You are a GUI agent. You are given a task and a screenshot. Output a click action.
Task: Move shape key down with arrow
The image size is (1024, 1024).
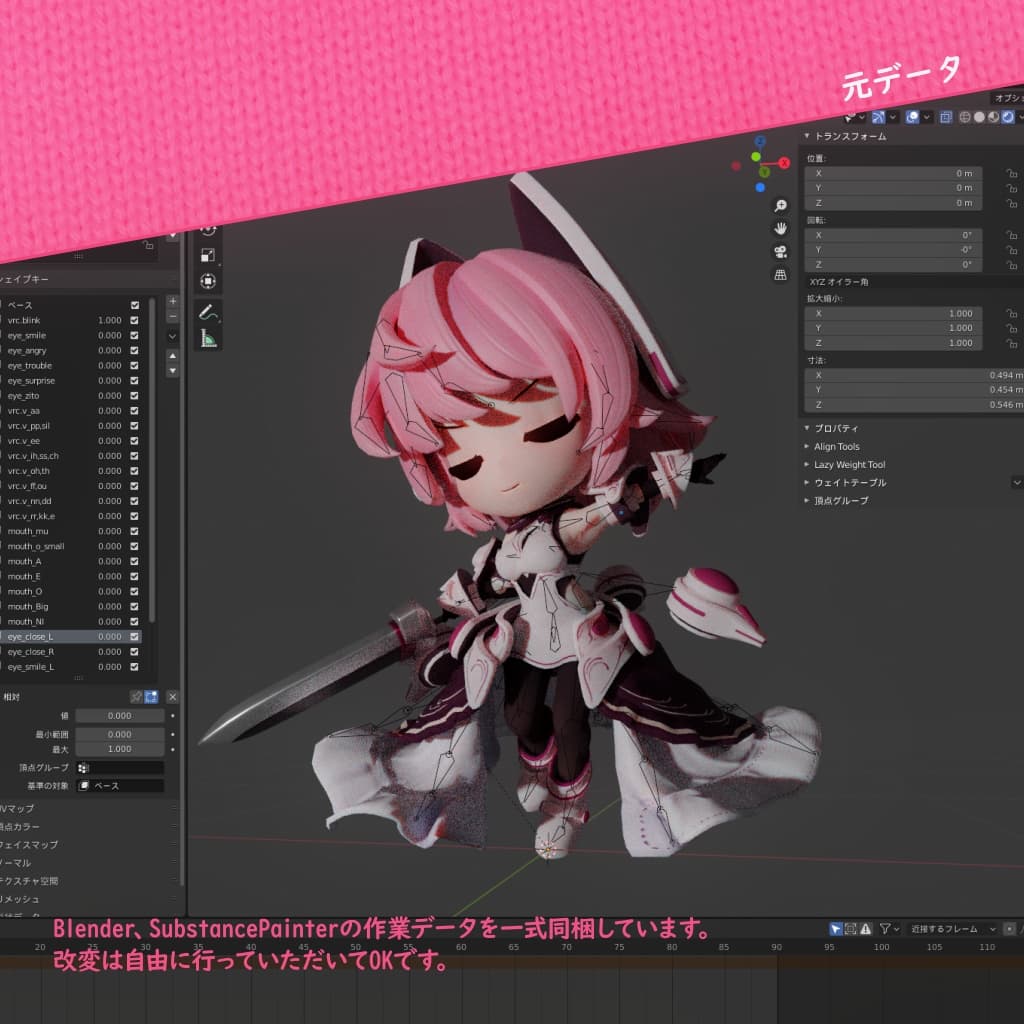[x=172, y=370]
